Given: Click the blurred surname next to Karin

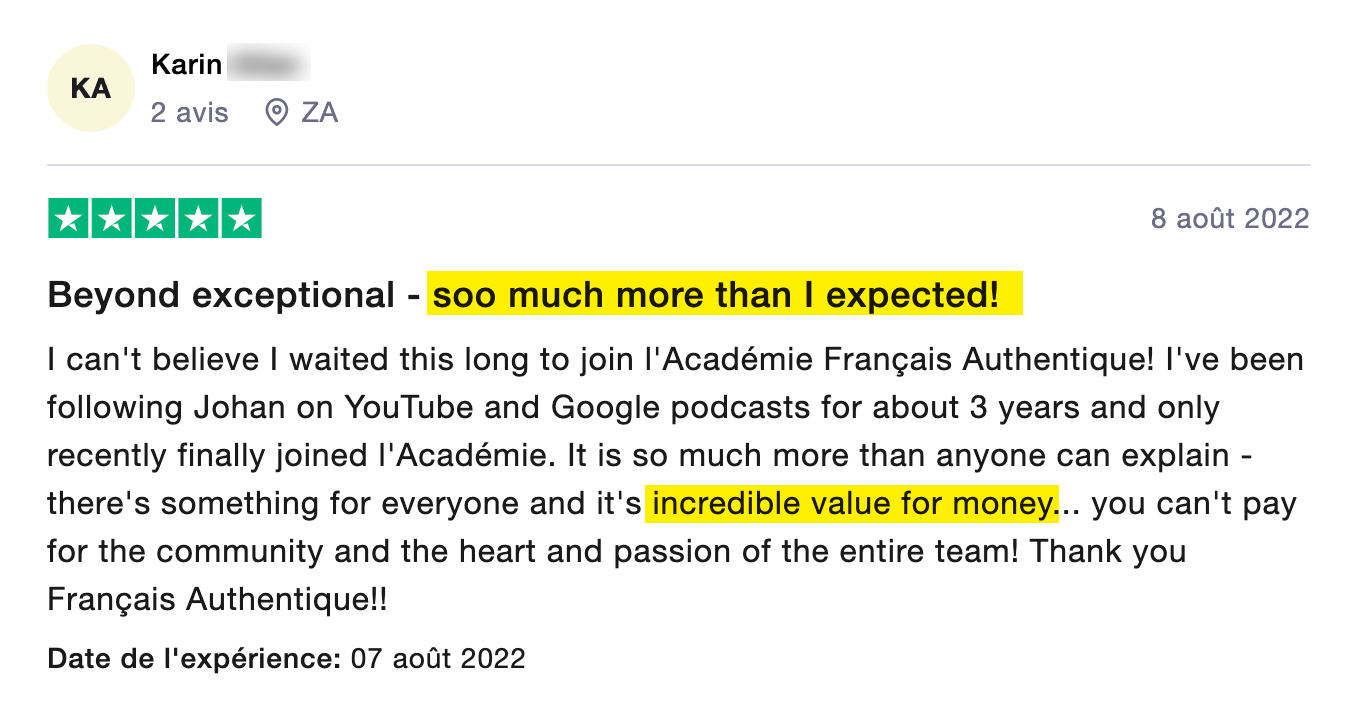Looking at the screenshot, I should tap(268, 65).
